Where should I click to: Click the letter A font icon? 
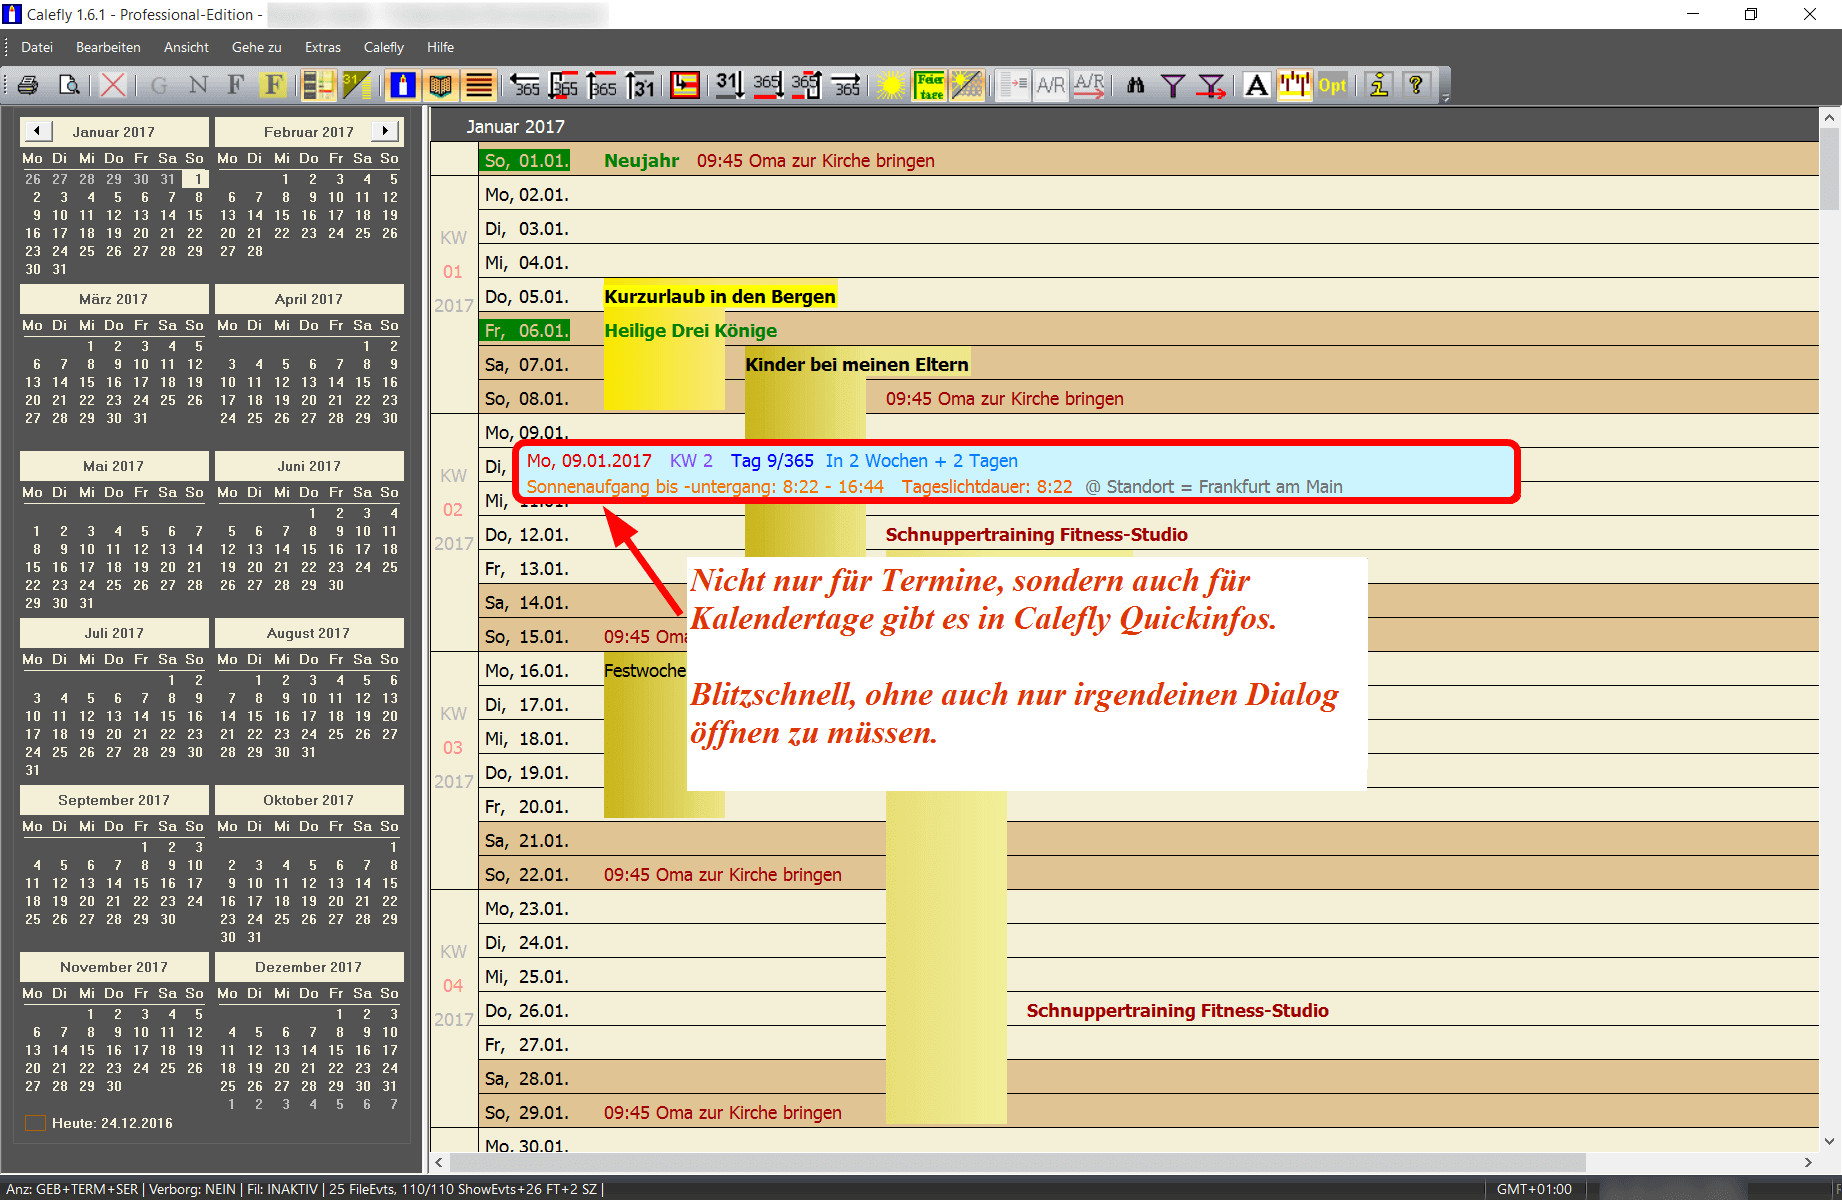coord(1257,85)
